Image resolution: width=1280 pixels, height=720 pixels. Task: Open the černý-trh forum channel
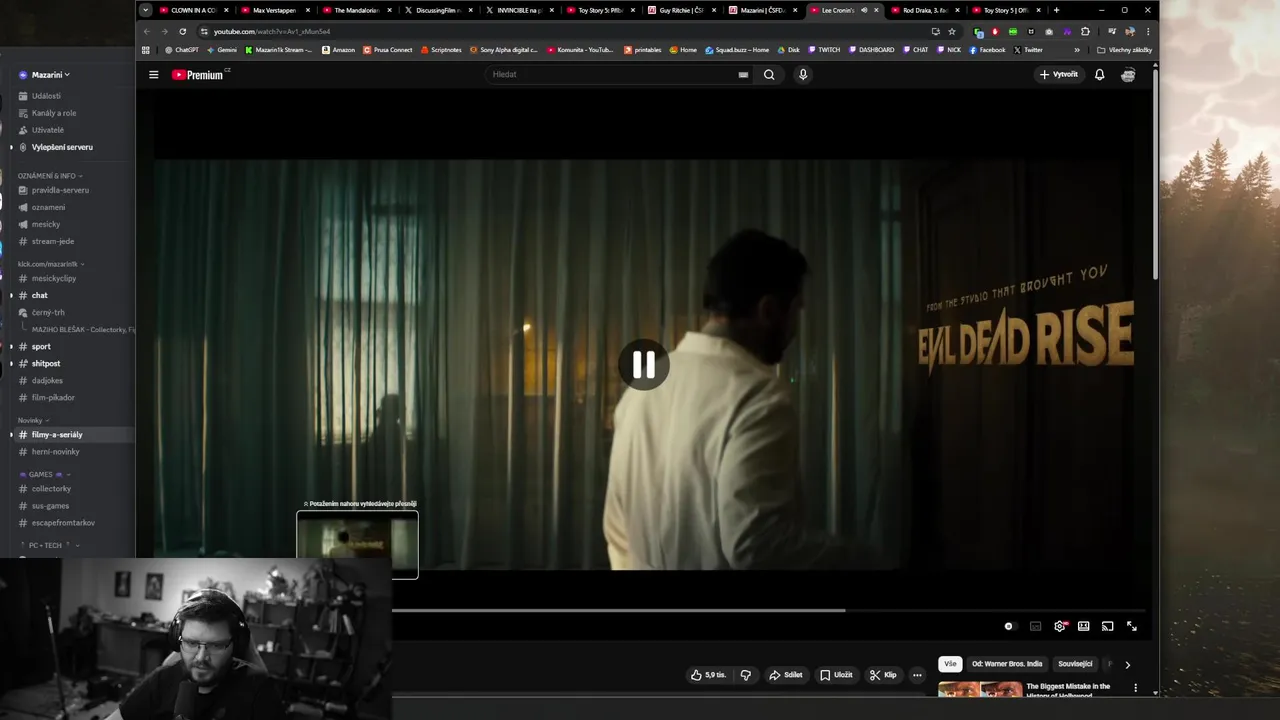pyautogui.click(x=48, y=312)
